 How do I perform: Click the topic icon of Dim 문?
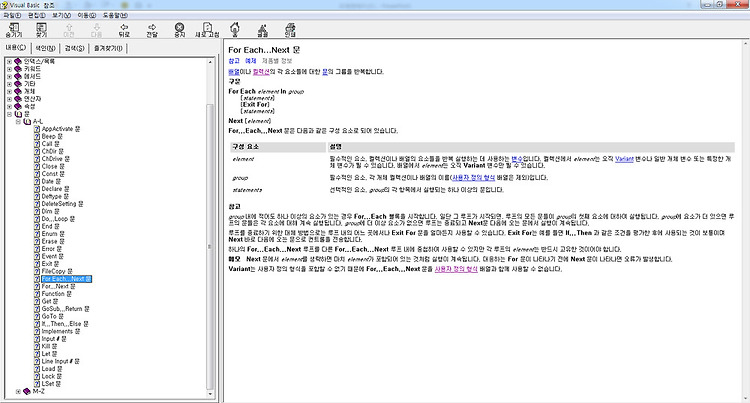37,211
